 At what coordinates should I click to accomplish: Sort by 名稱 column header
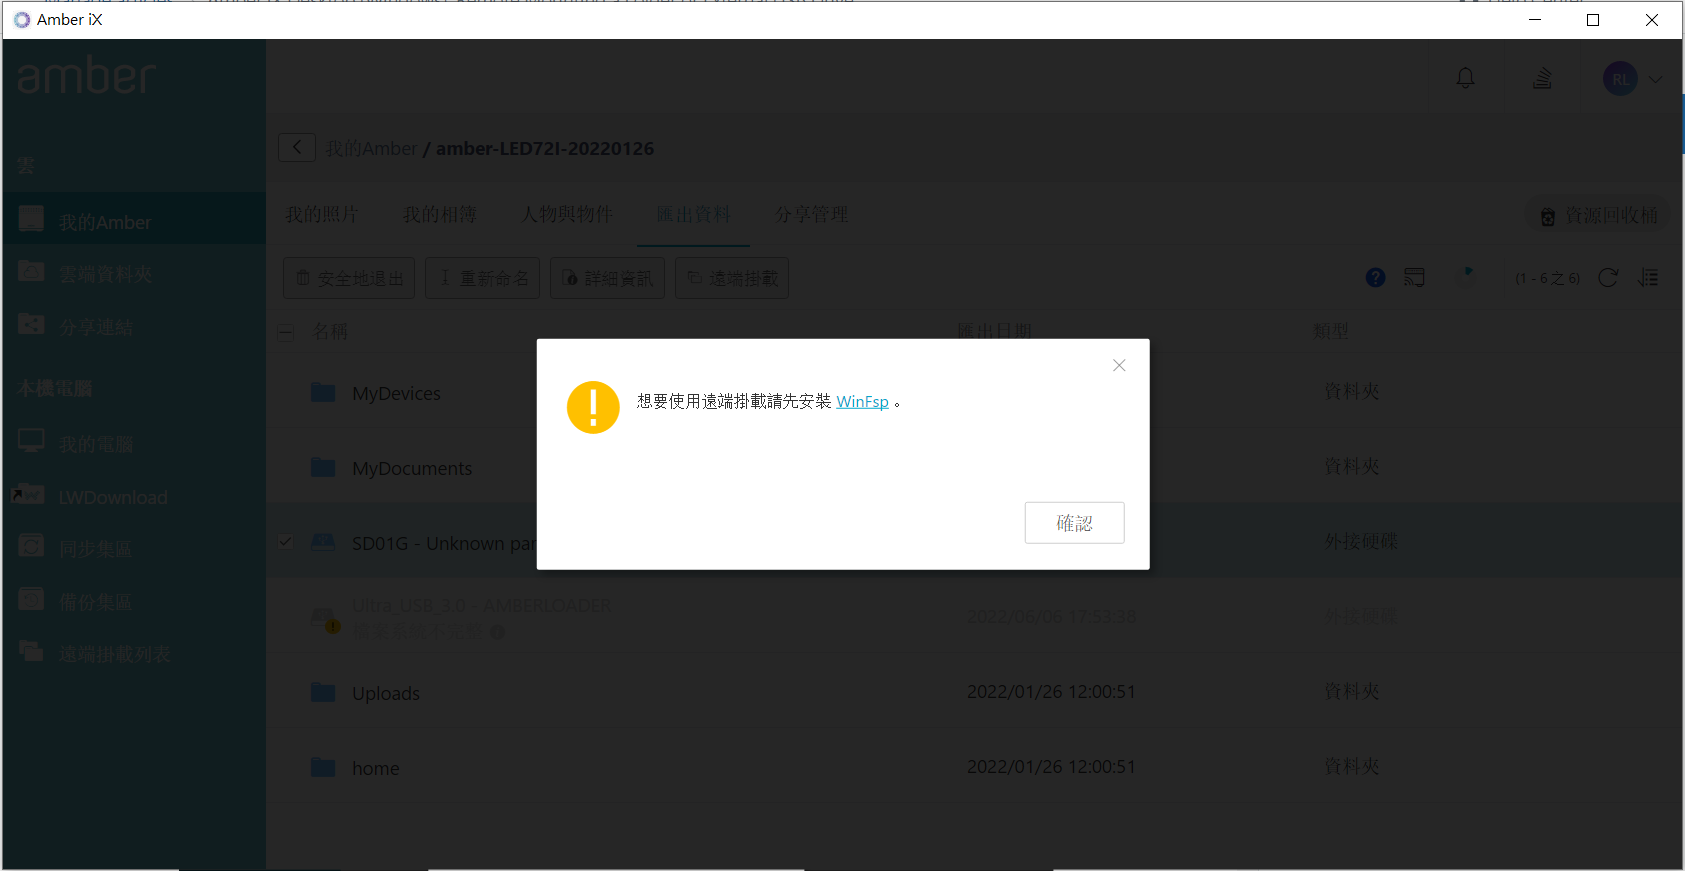(330, 331)
